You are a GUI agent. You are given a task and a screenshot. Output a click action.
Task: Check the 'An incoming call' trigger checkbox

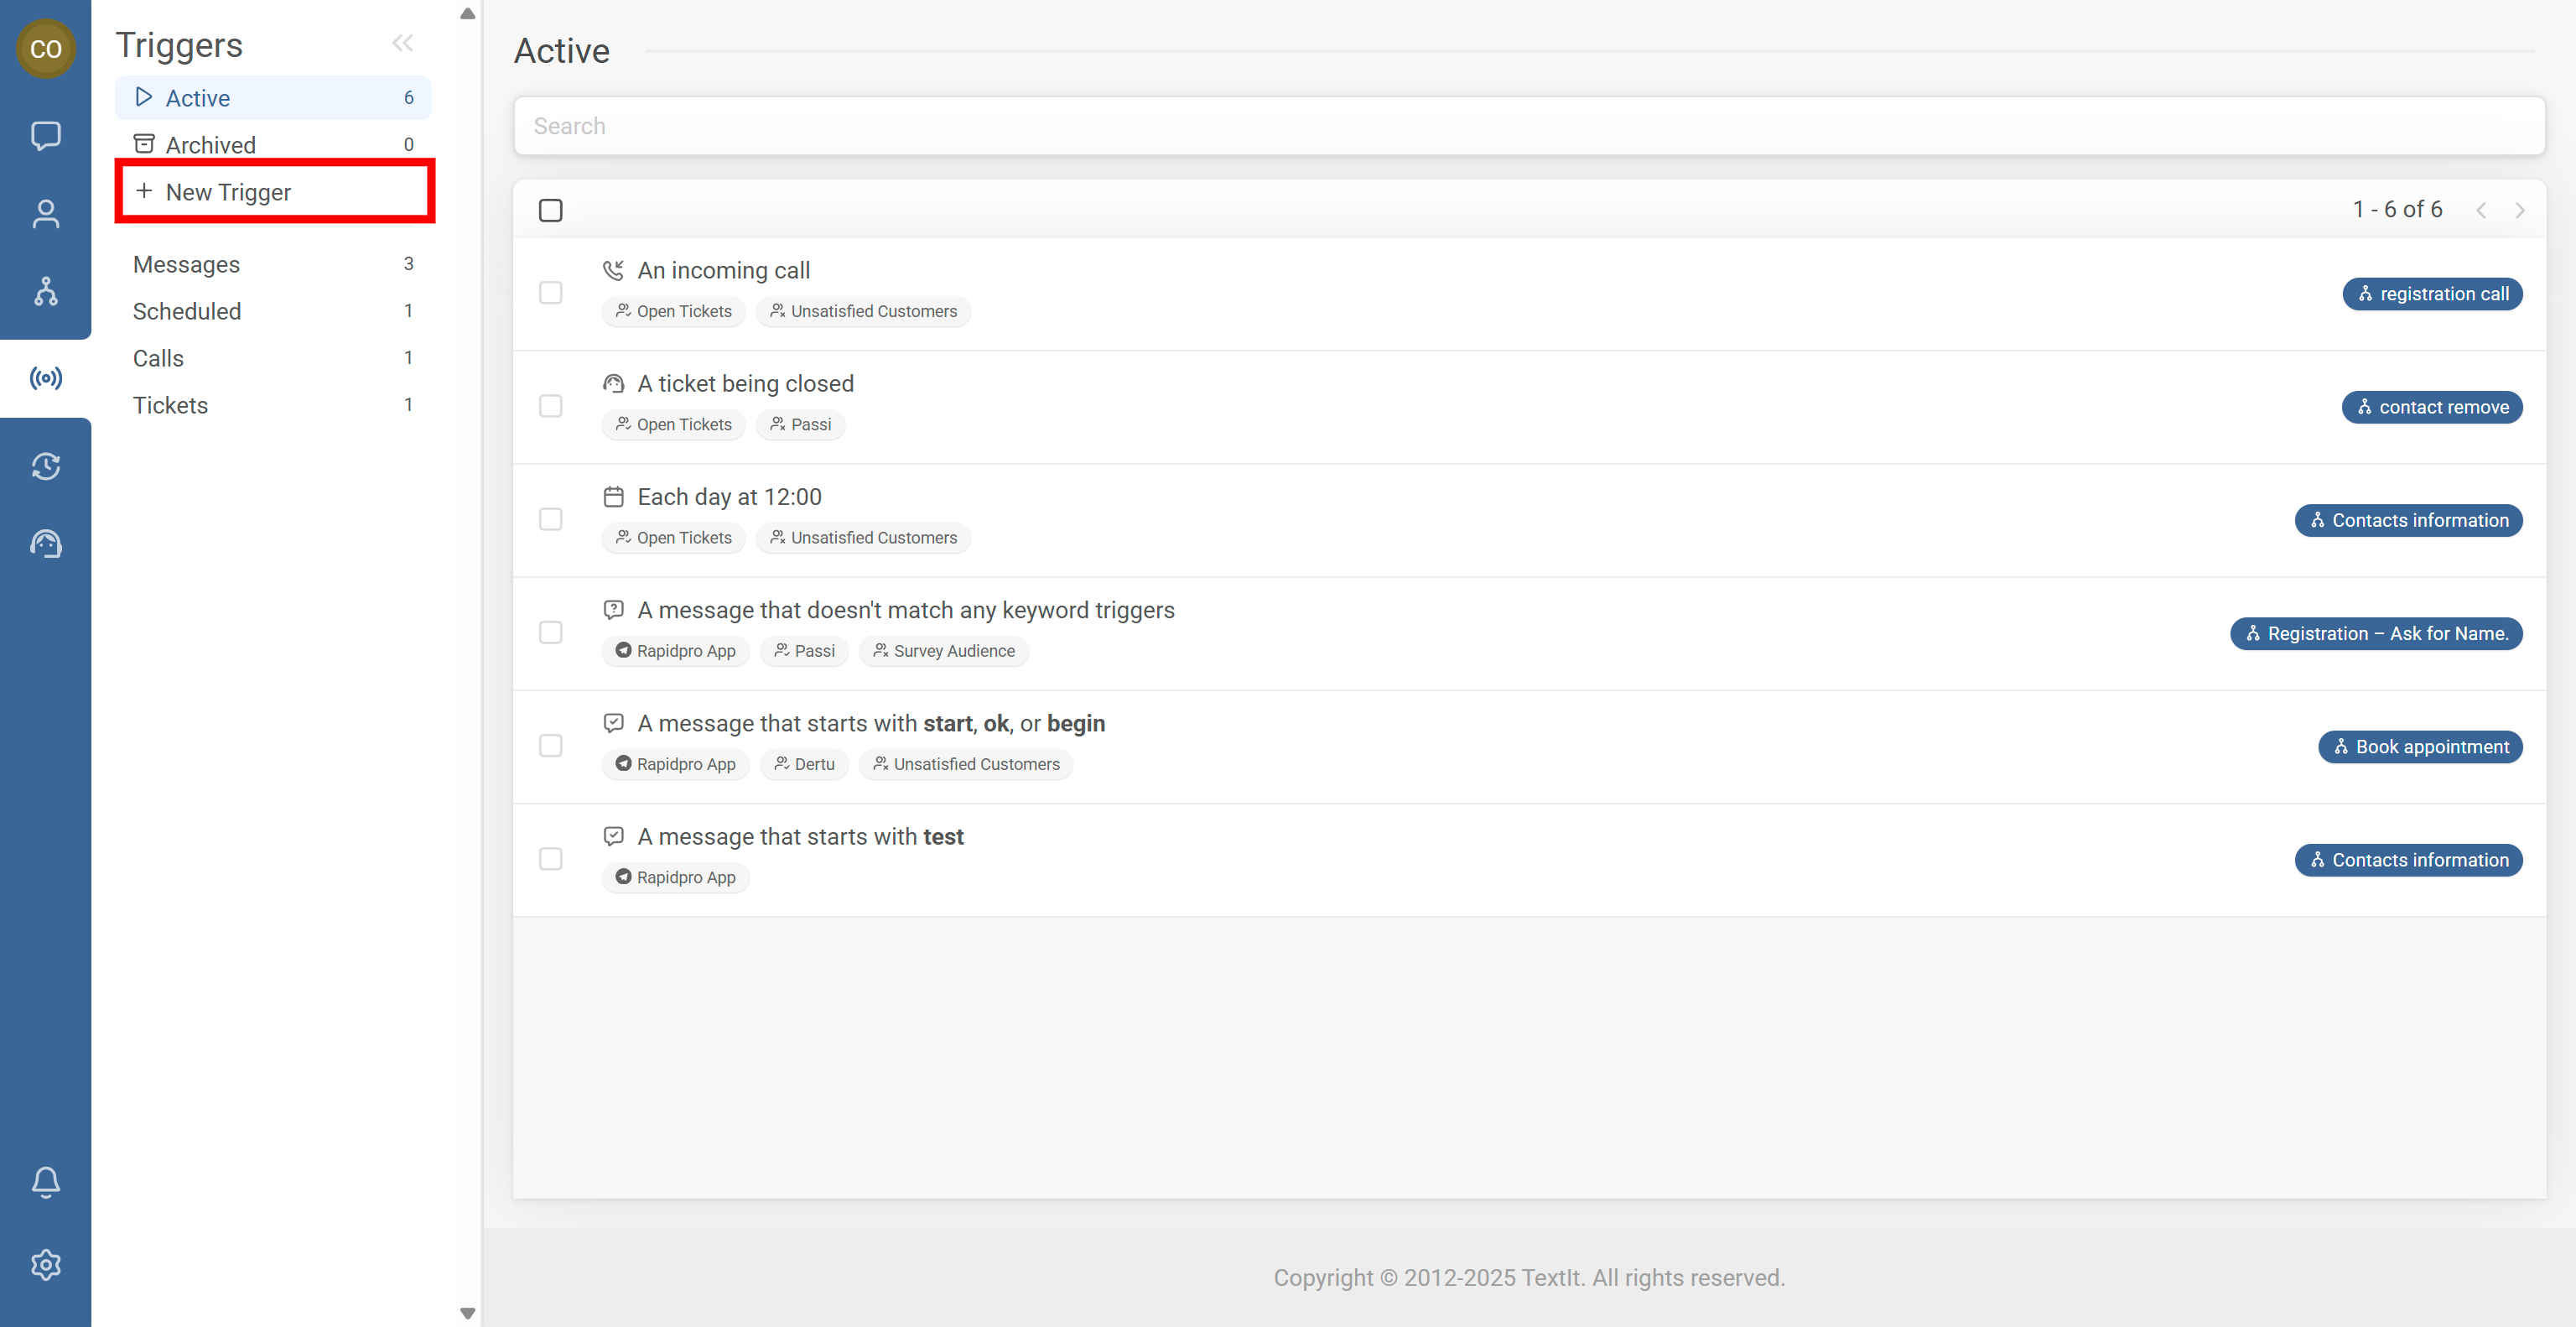550,293
